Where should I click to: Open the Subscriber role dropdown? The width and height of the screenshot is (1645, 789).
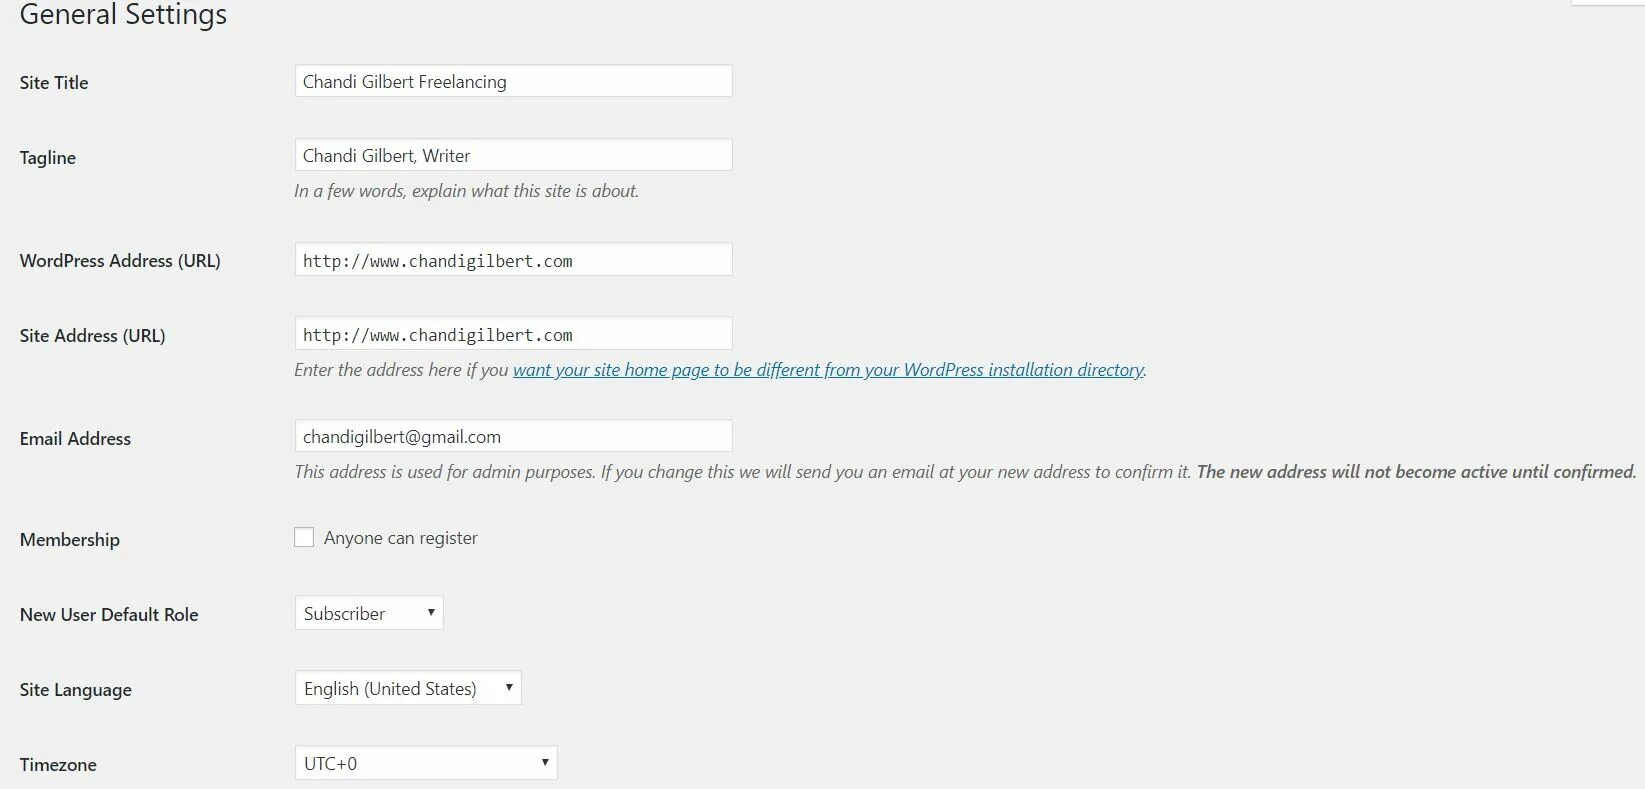369,613
